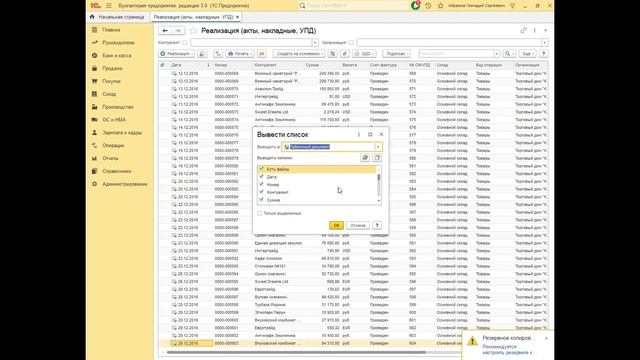Open the Ещё dropdown menu
This screenshot has width=640, height=360.
click(x=528, y=53)
